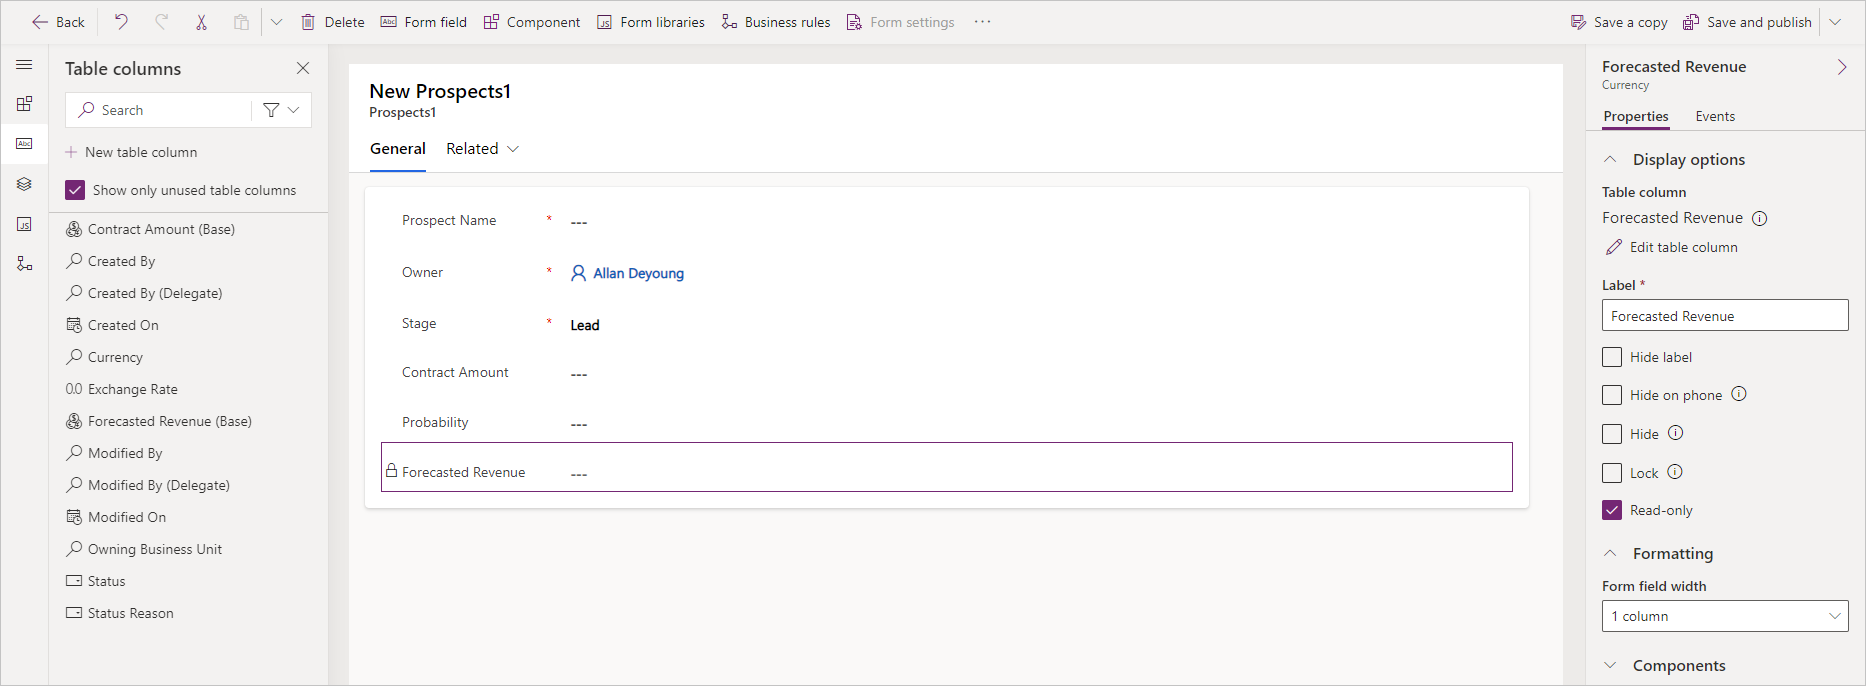
Task: Select the Table columns icon in the left rail
Action: tap(25, 144)
